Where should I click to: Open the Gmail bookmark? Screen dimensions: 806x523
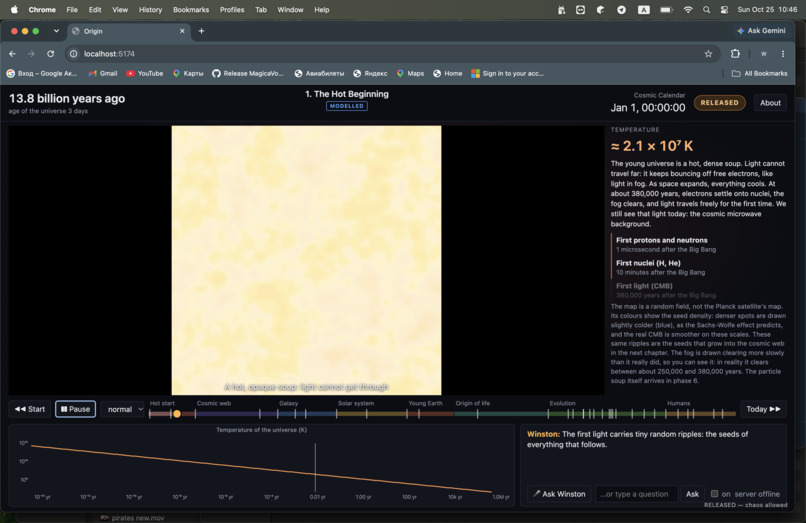coord(103,74)
